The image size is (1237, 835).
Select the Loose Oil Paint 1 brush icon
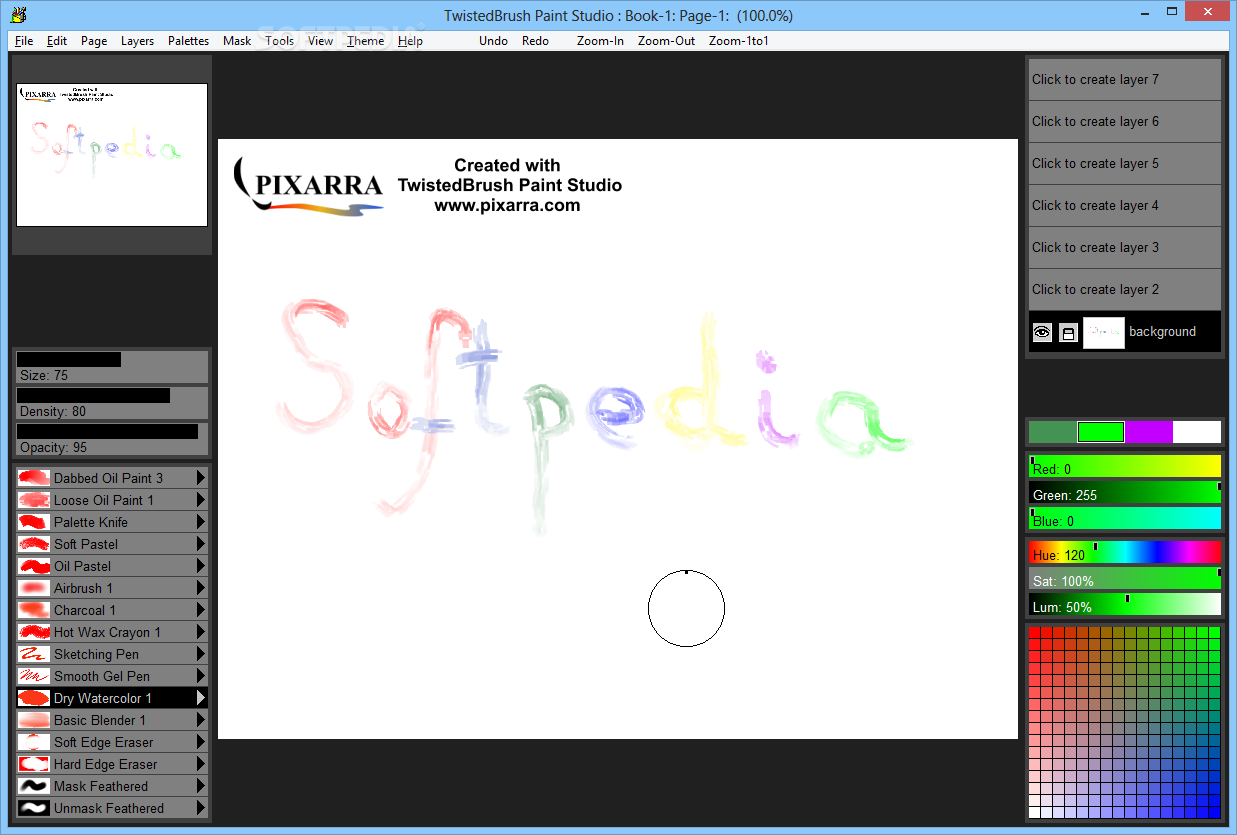(34, 500)
